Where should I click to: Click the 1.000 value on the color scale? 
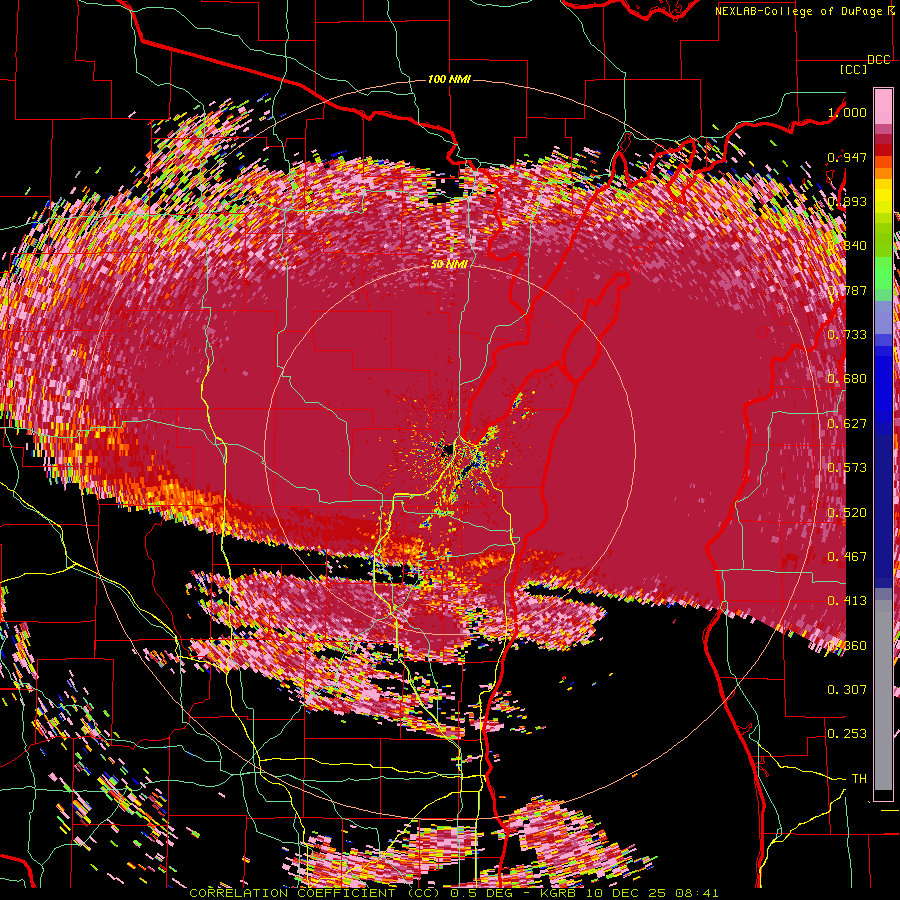(x=847, y=112)
